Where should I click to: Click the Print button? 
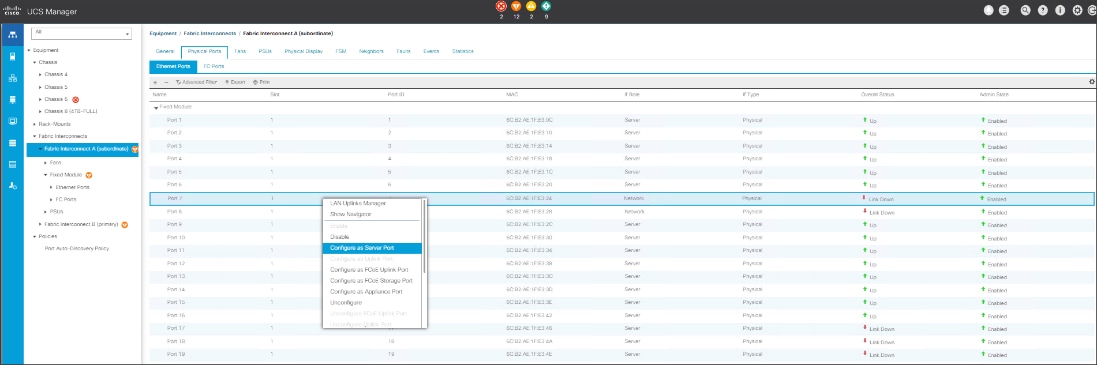261,83
